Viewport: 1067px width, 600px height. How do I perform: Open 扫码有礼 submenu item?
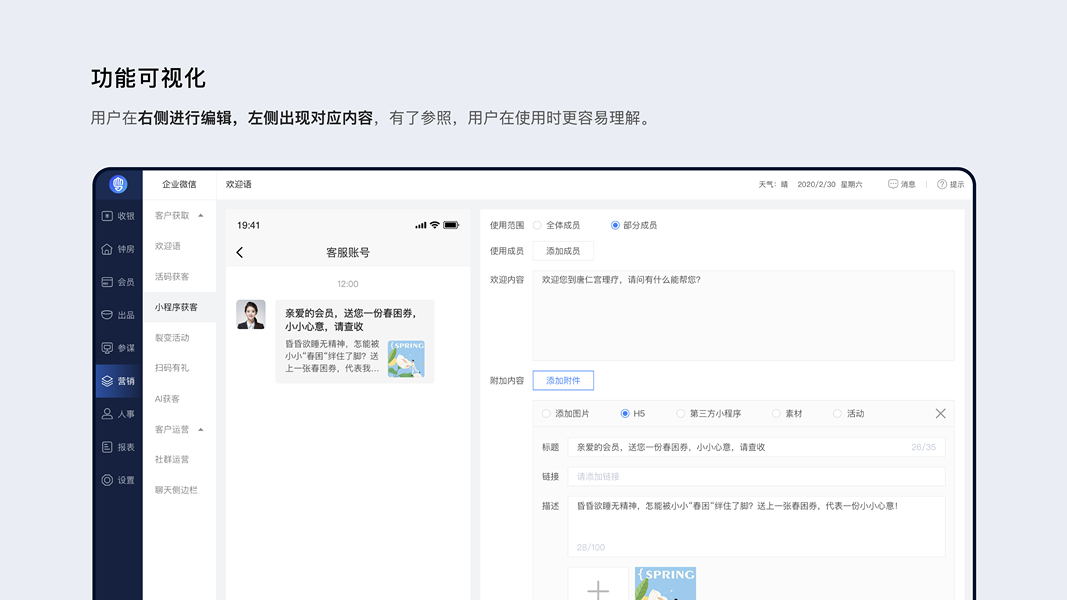tap(172, 368)
